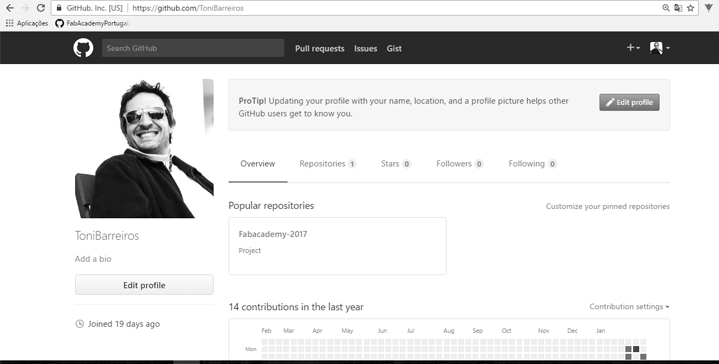Focus the Search GitHub field
The width and height of the screenshot is (719, 364).
pyautogui.click(x=193, y=48)
